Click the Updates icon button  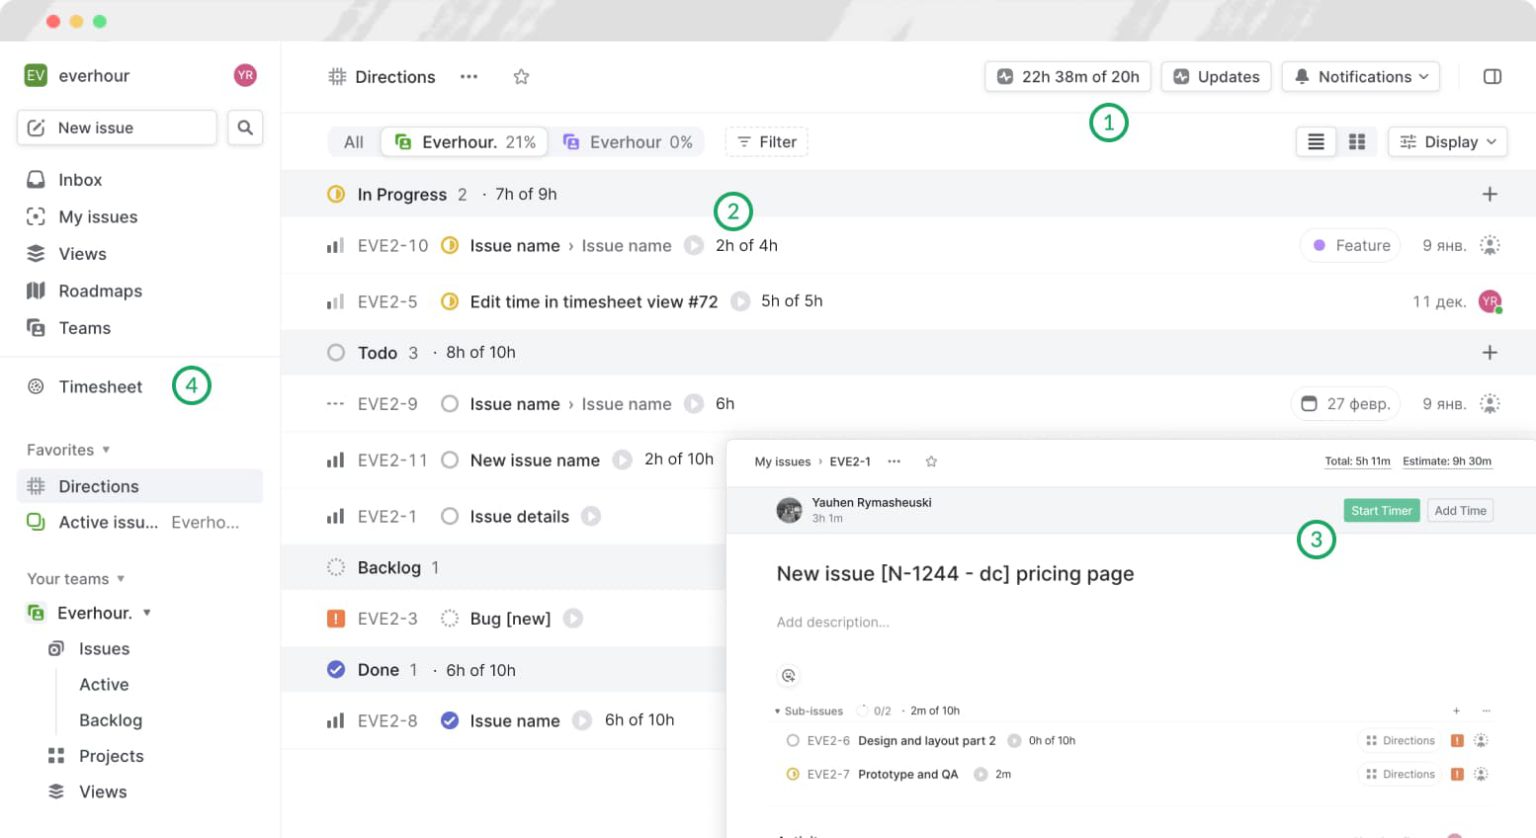pyautogui.click(x=1216, y=76)
